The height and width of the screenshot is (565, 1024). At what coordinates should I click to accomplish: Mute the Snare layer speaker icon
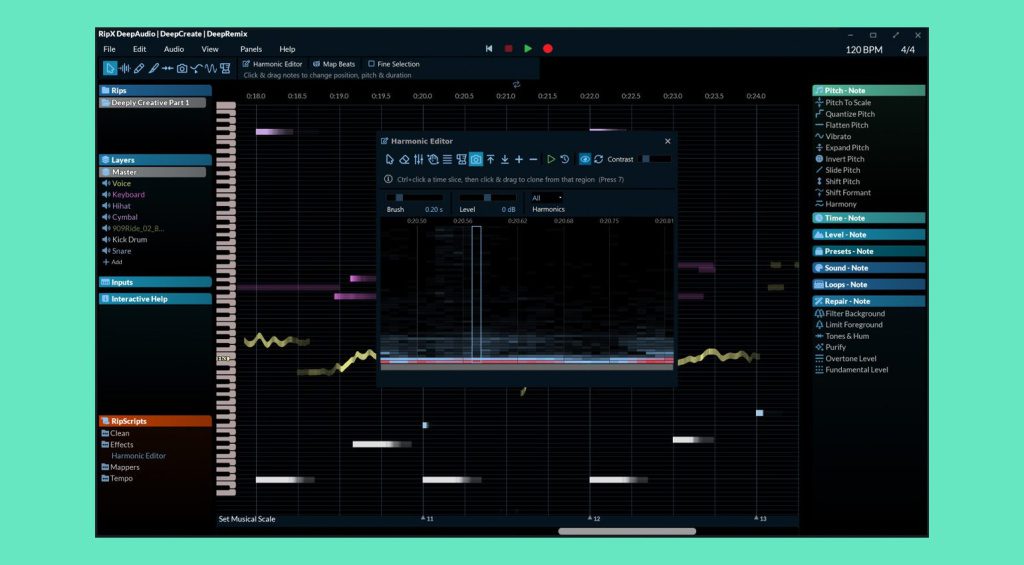(x=106, y=251)
